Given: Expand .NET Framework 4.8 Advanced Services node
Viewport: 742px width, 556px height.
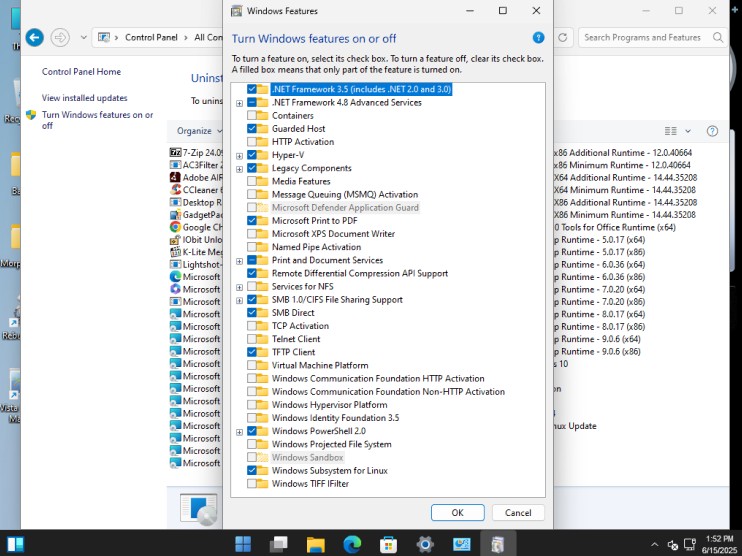Looking at the screenshot, I should (239, 103).
